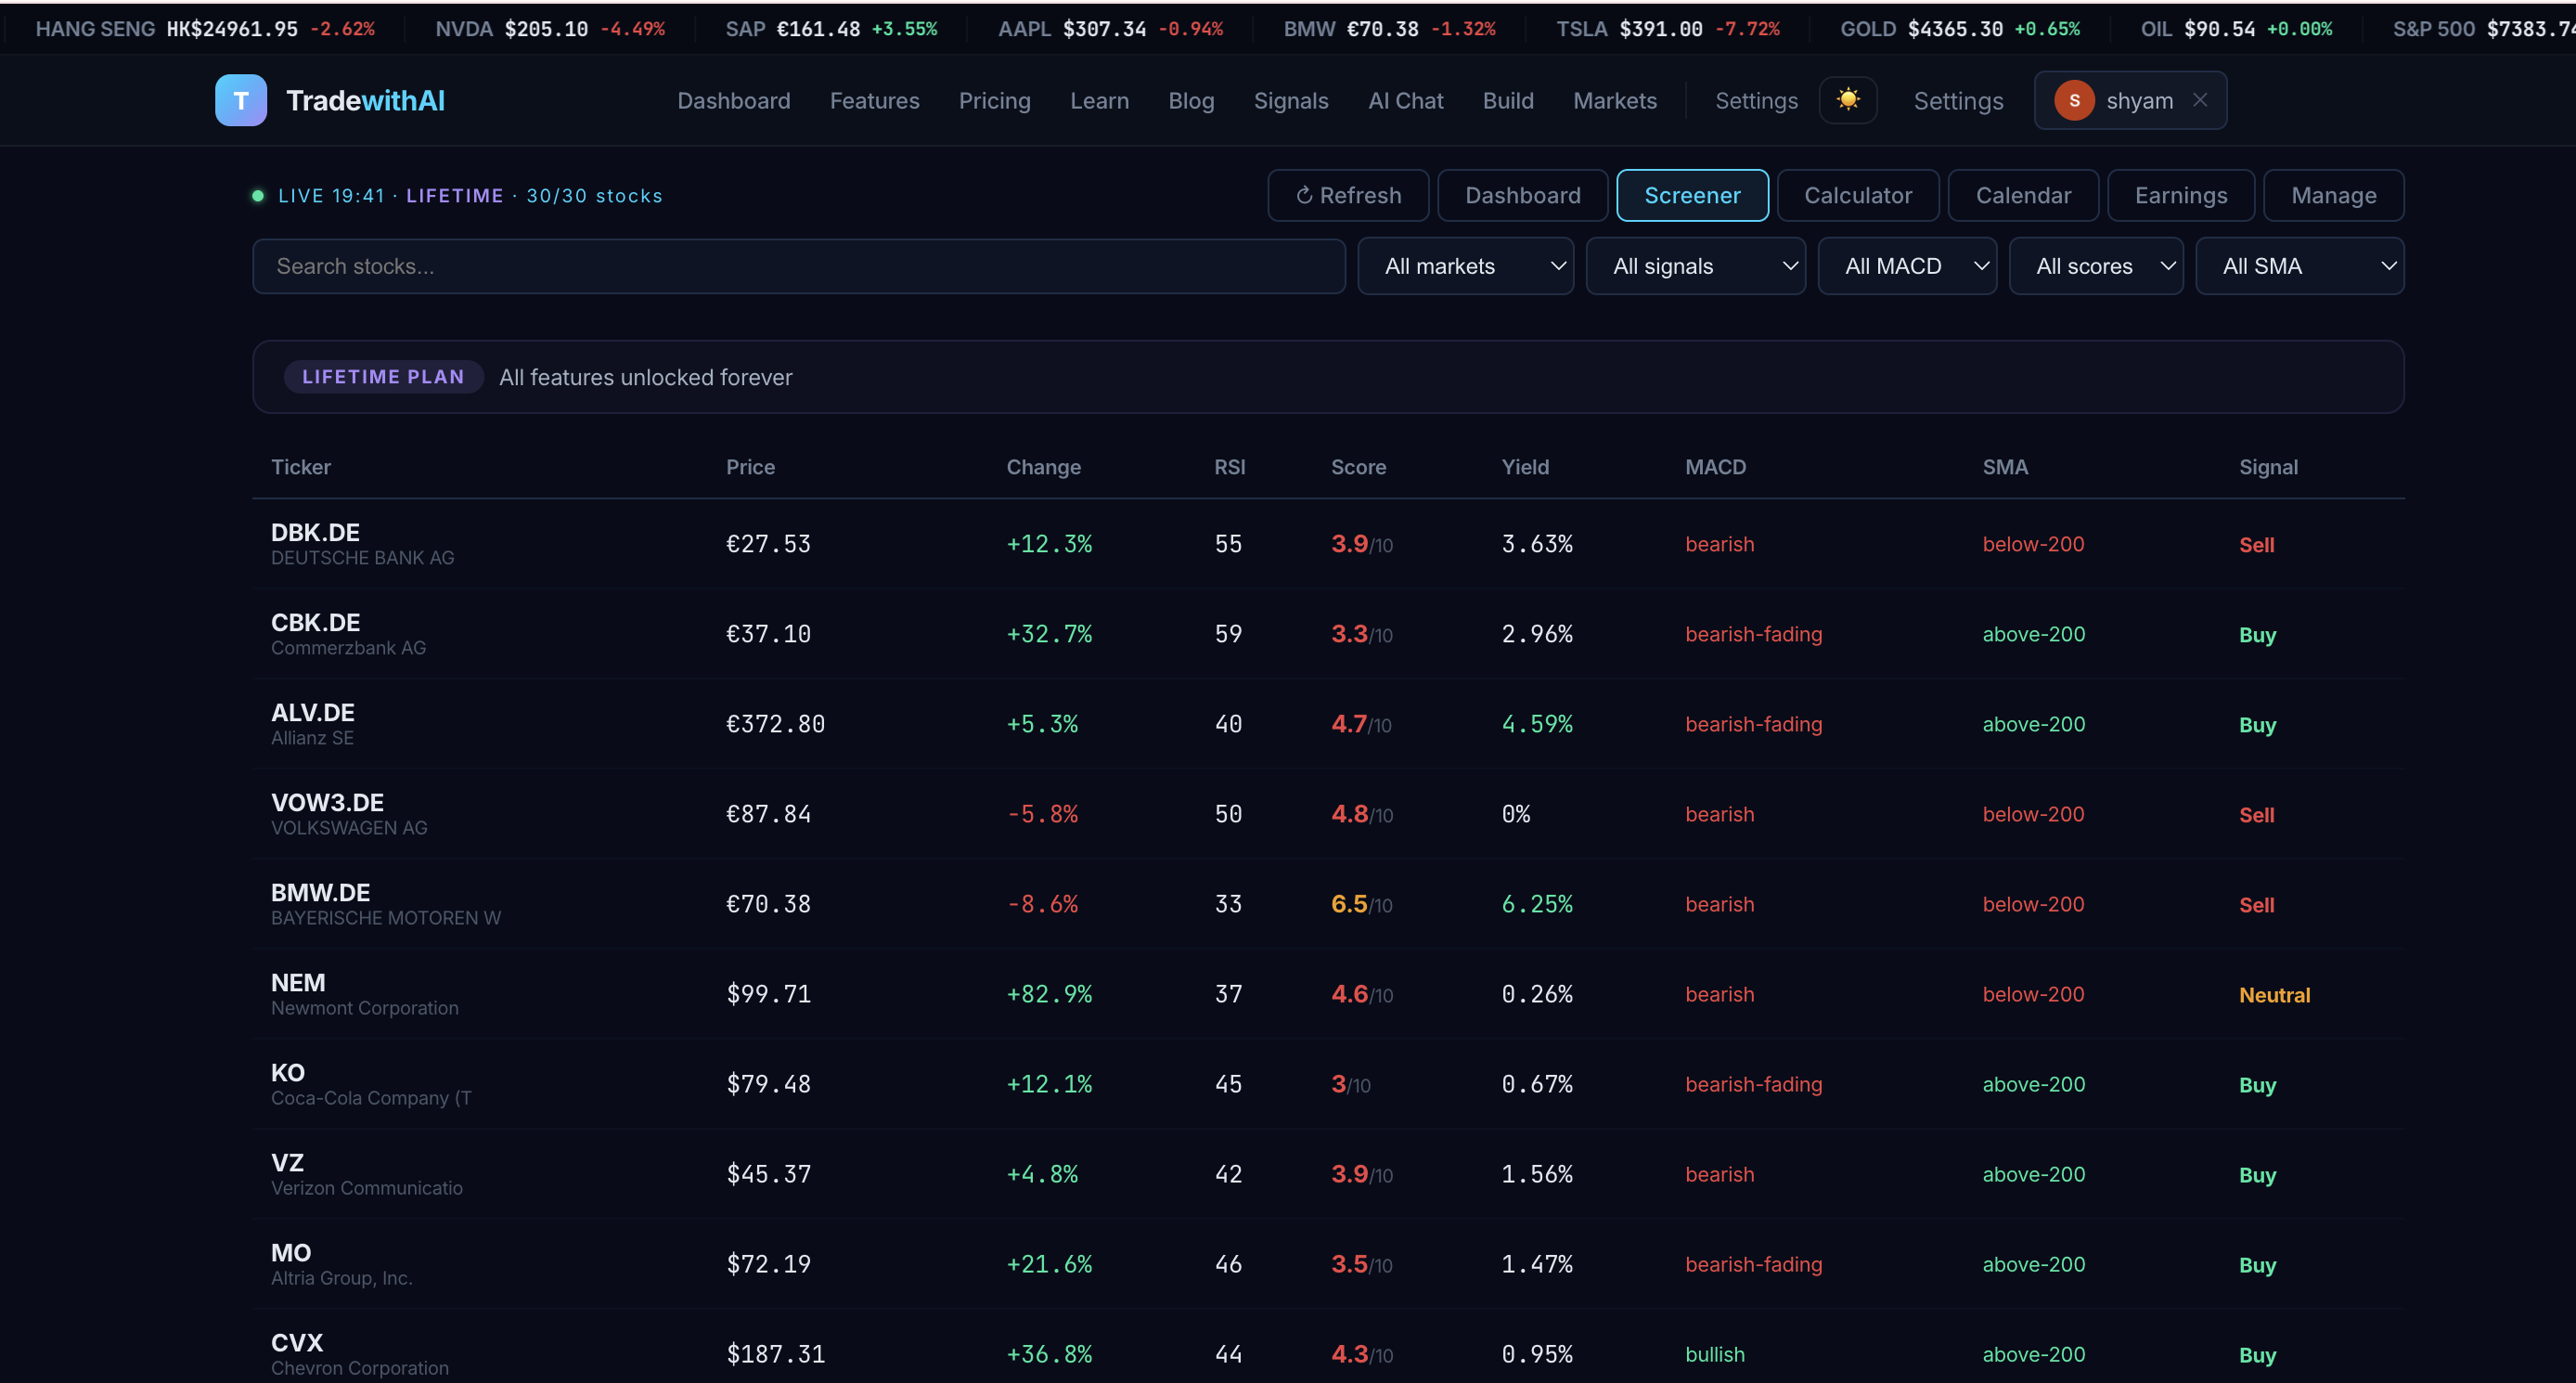Click the LIFETIME PLAN badge
This screenshot has height=1383, width=2576.
383,377
